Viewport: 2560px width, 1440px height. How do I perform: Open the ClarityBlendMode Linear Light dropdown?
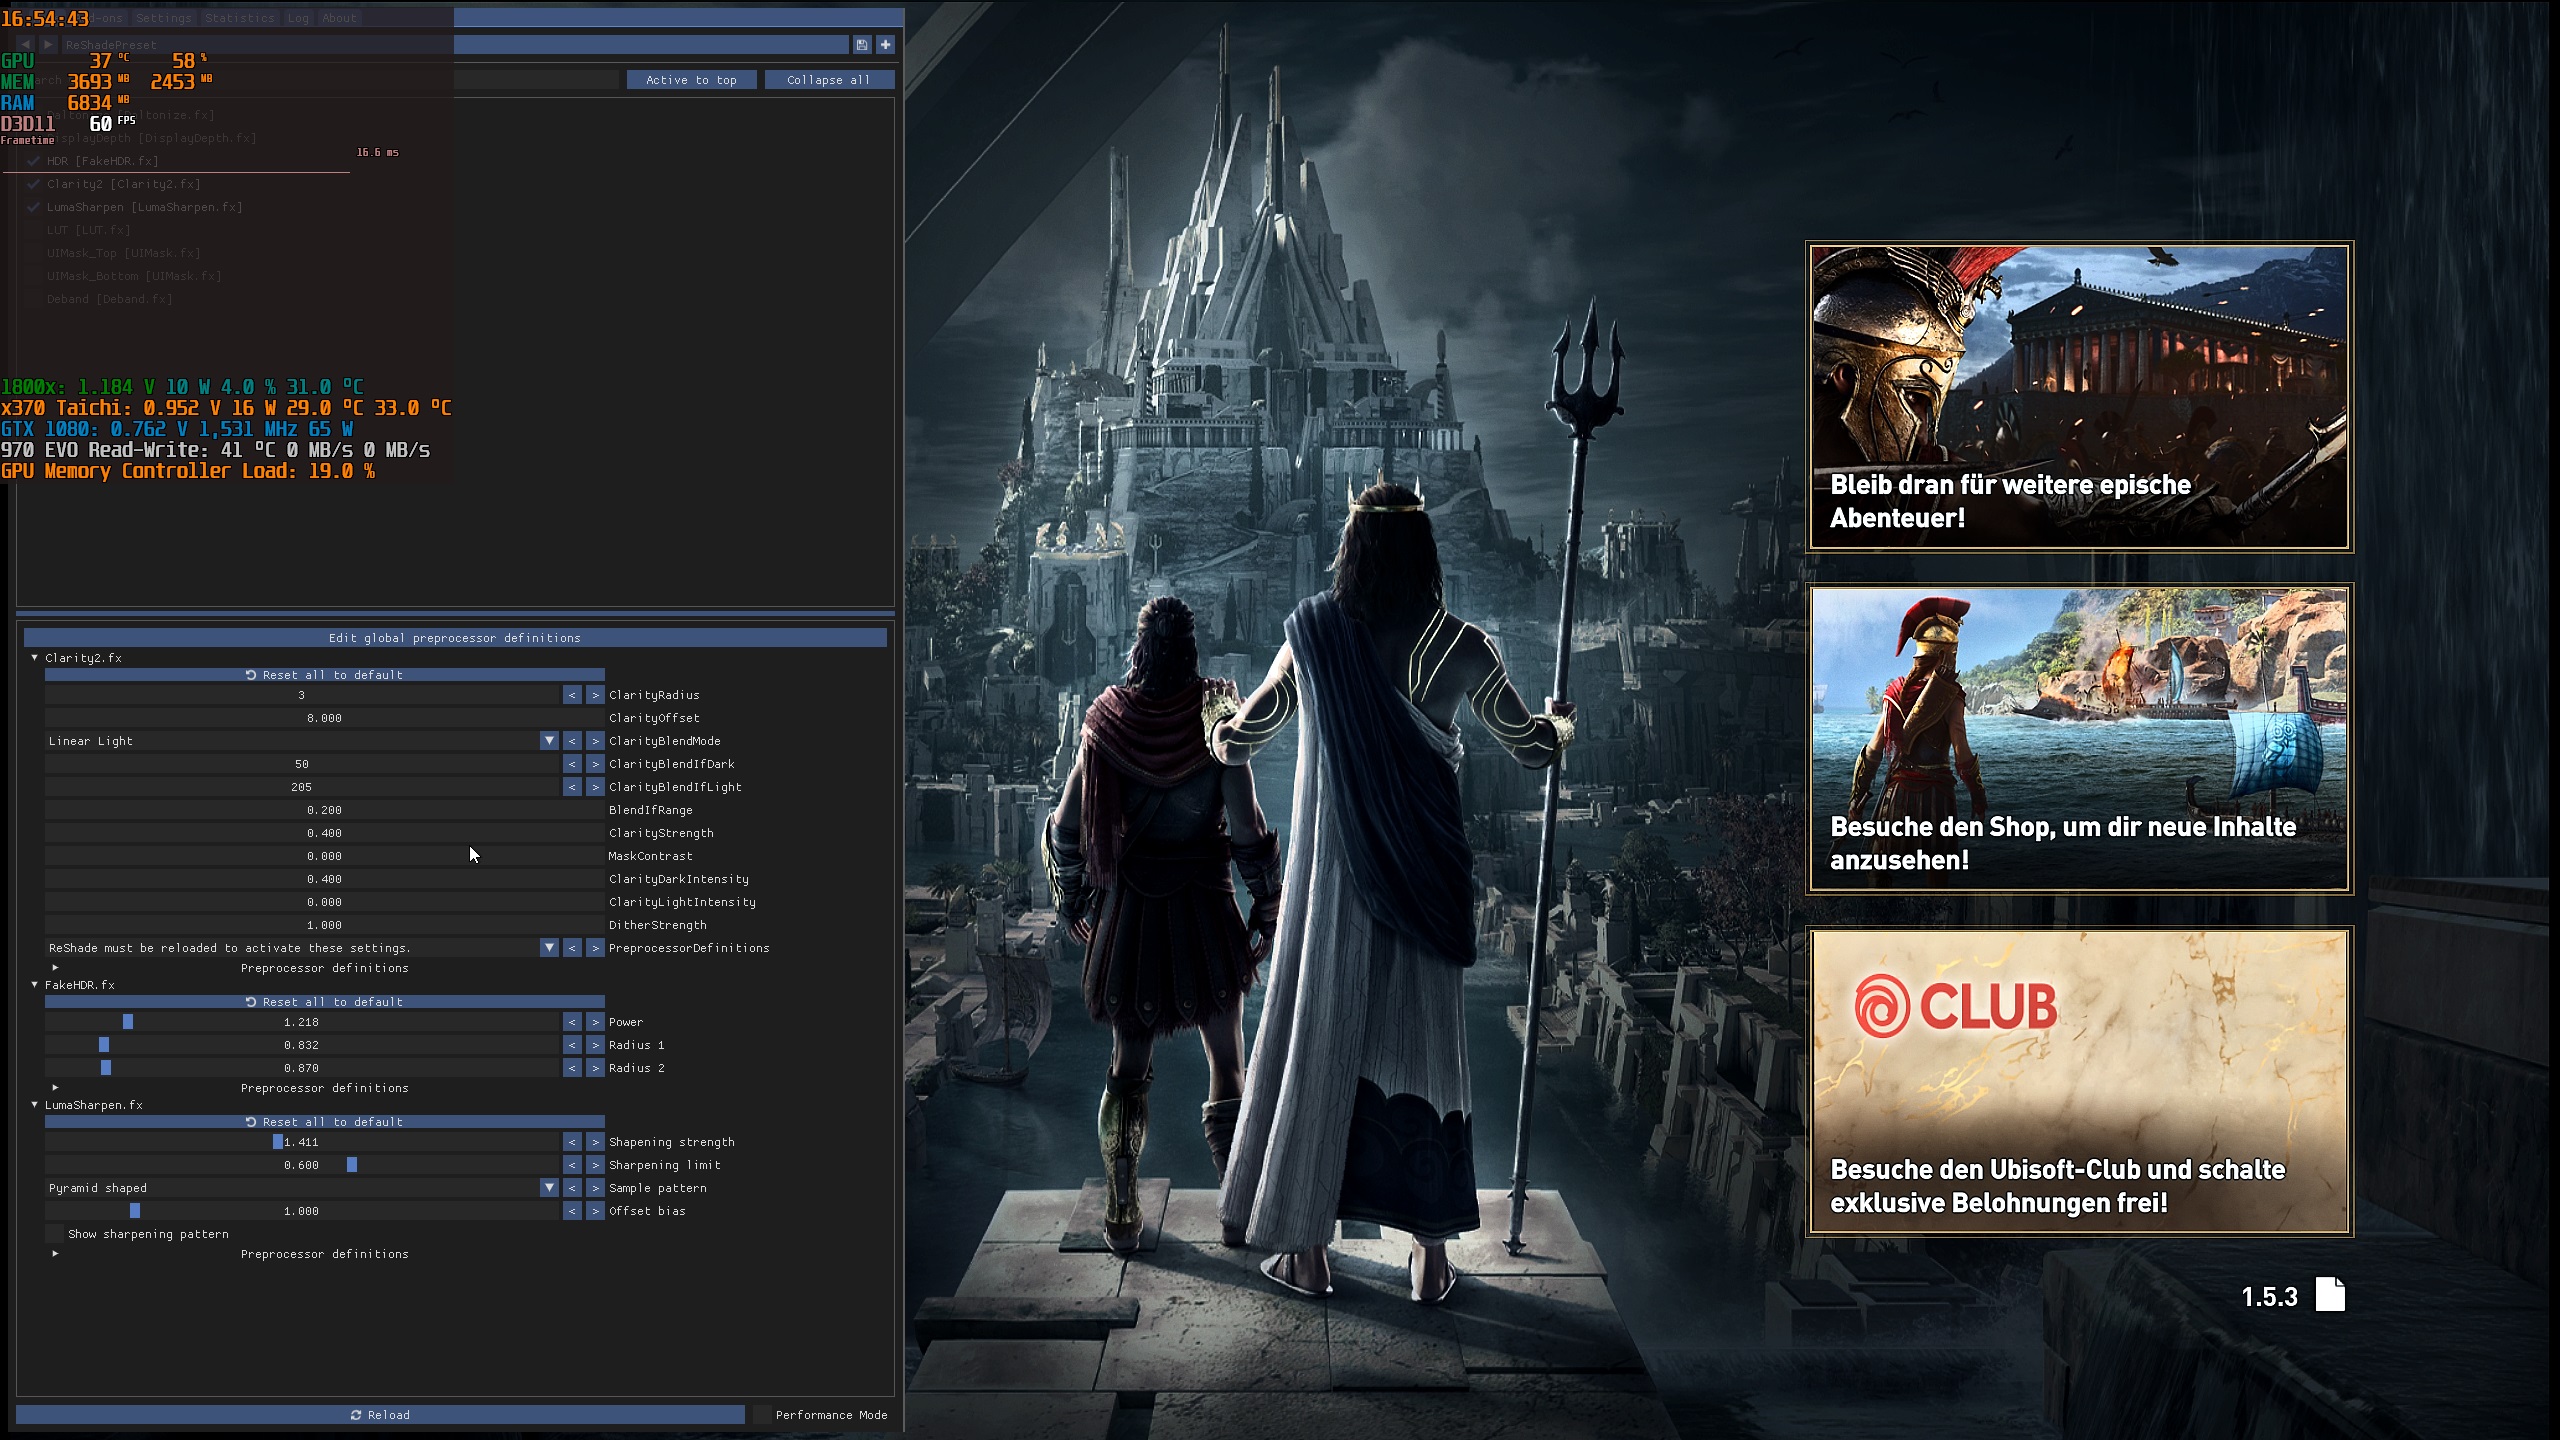549,741
